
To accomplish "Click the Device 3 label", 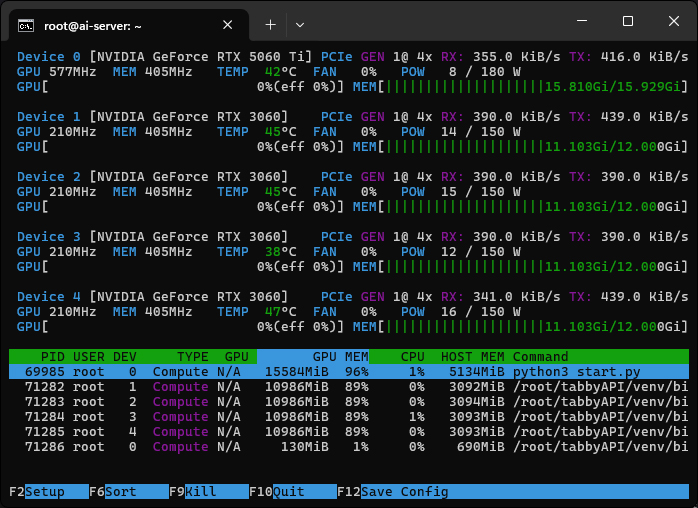I will pyautogui.click(x=49, y=237).
